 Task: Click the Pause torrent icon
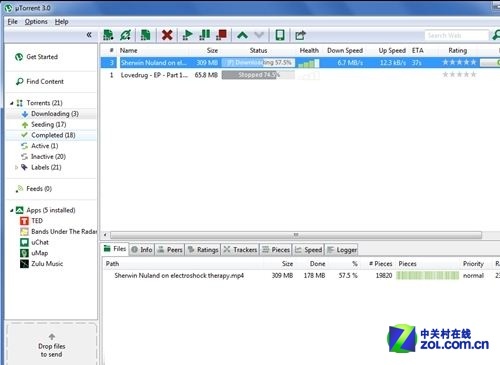click(x=204, y=35)
